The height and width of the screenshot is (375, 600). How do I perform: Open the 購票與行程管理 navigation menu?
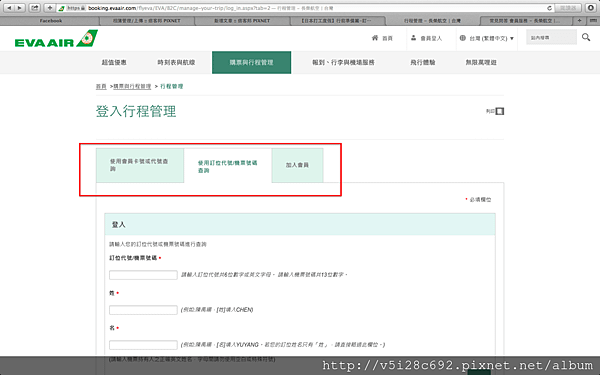251,62
